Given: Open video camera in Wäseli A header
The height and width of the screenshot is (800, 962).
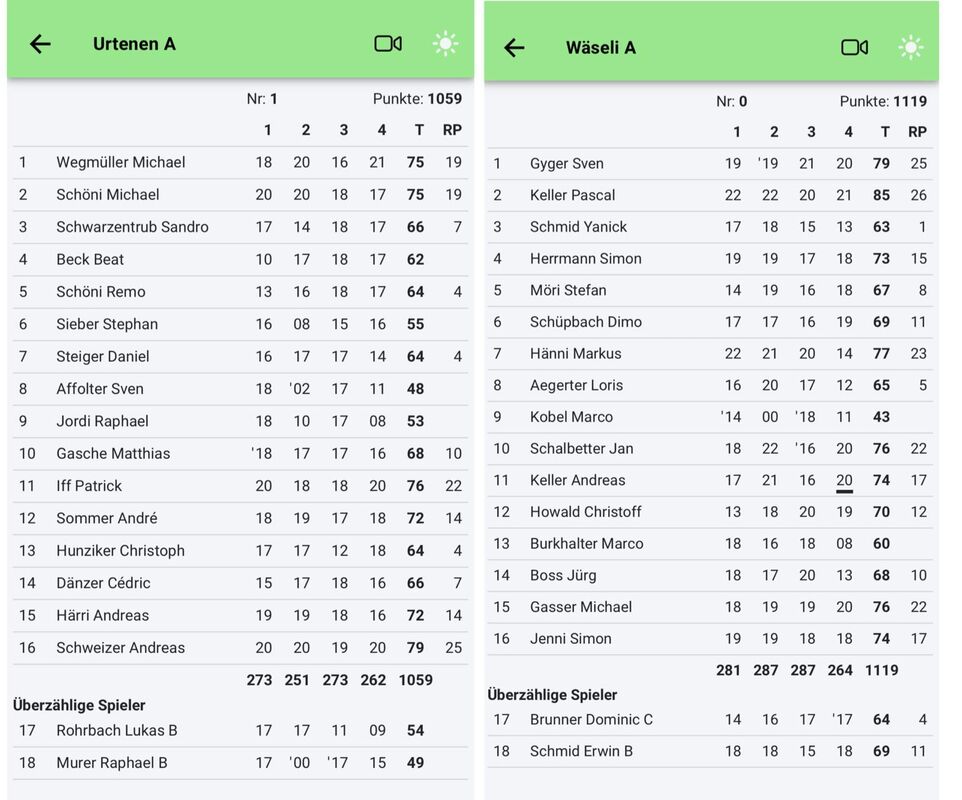Looking at the screenshot, I should tap(854, 48).
